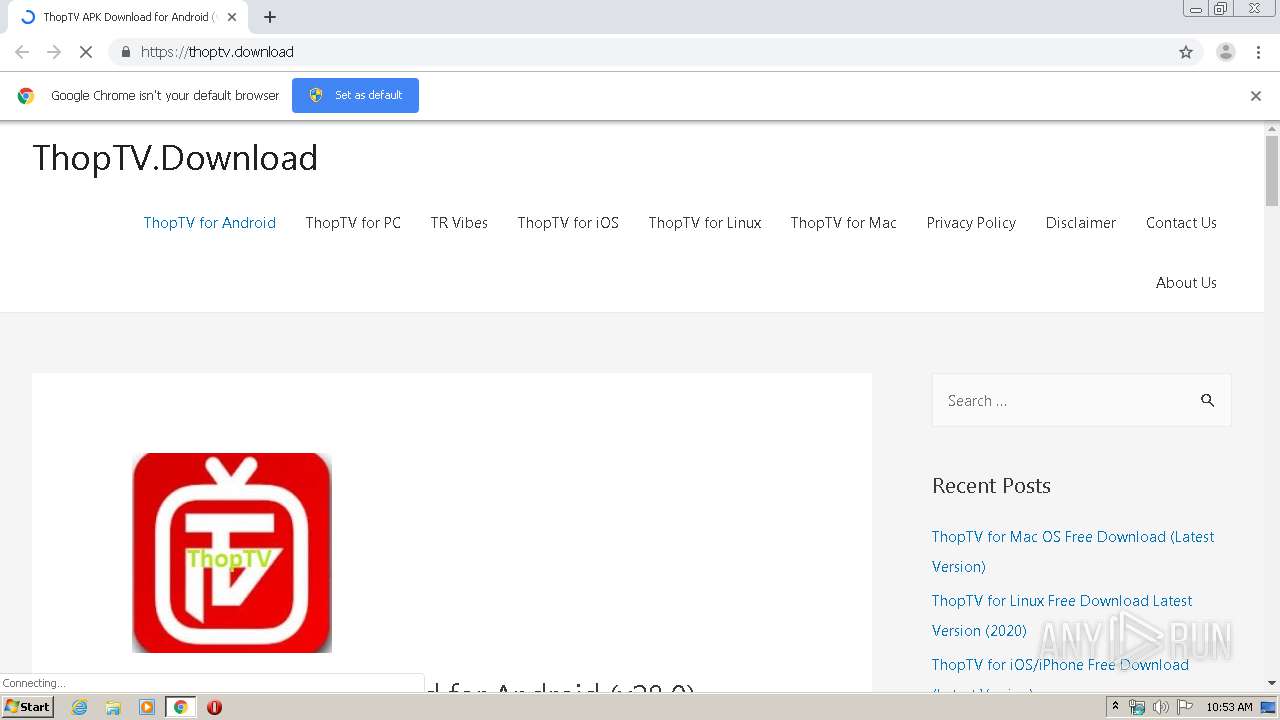Go forward with the forward arrow

(54, 52)
